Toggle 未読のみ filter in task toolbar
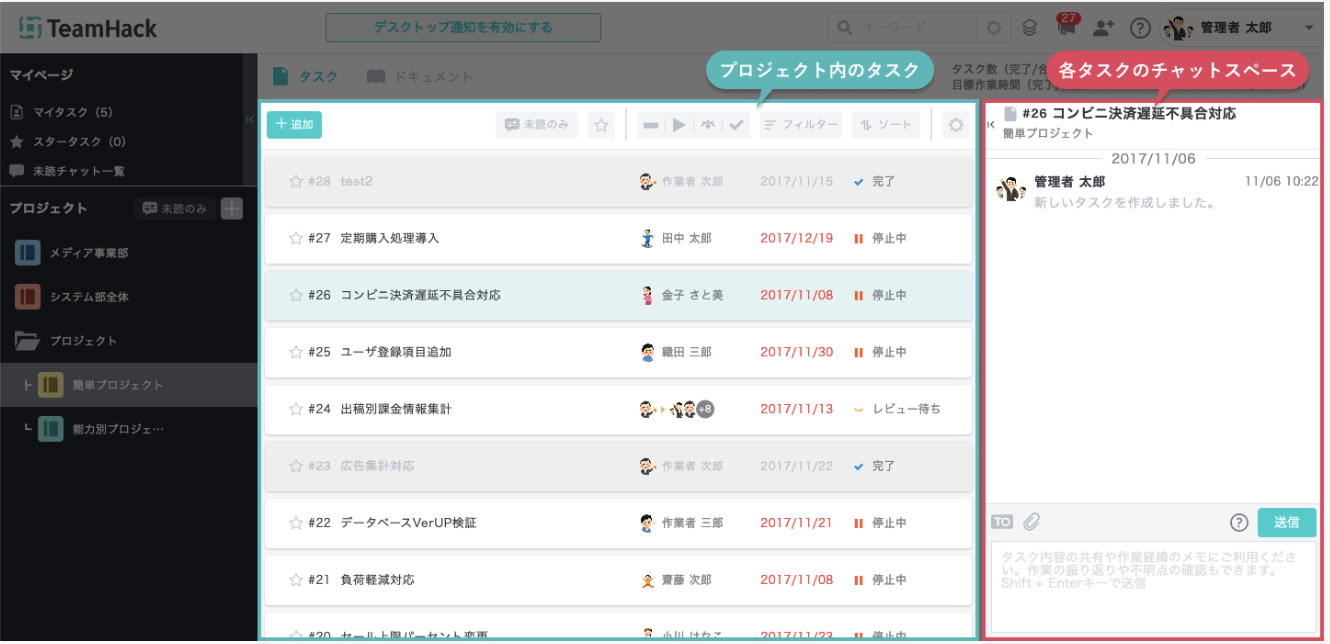 pos(537,125)
